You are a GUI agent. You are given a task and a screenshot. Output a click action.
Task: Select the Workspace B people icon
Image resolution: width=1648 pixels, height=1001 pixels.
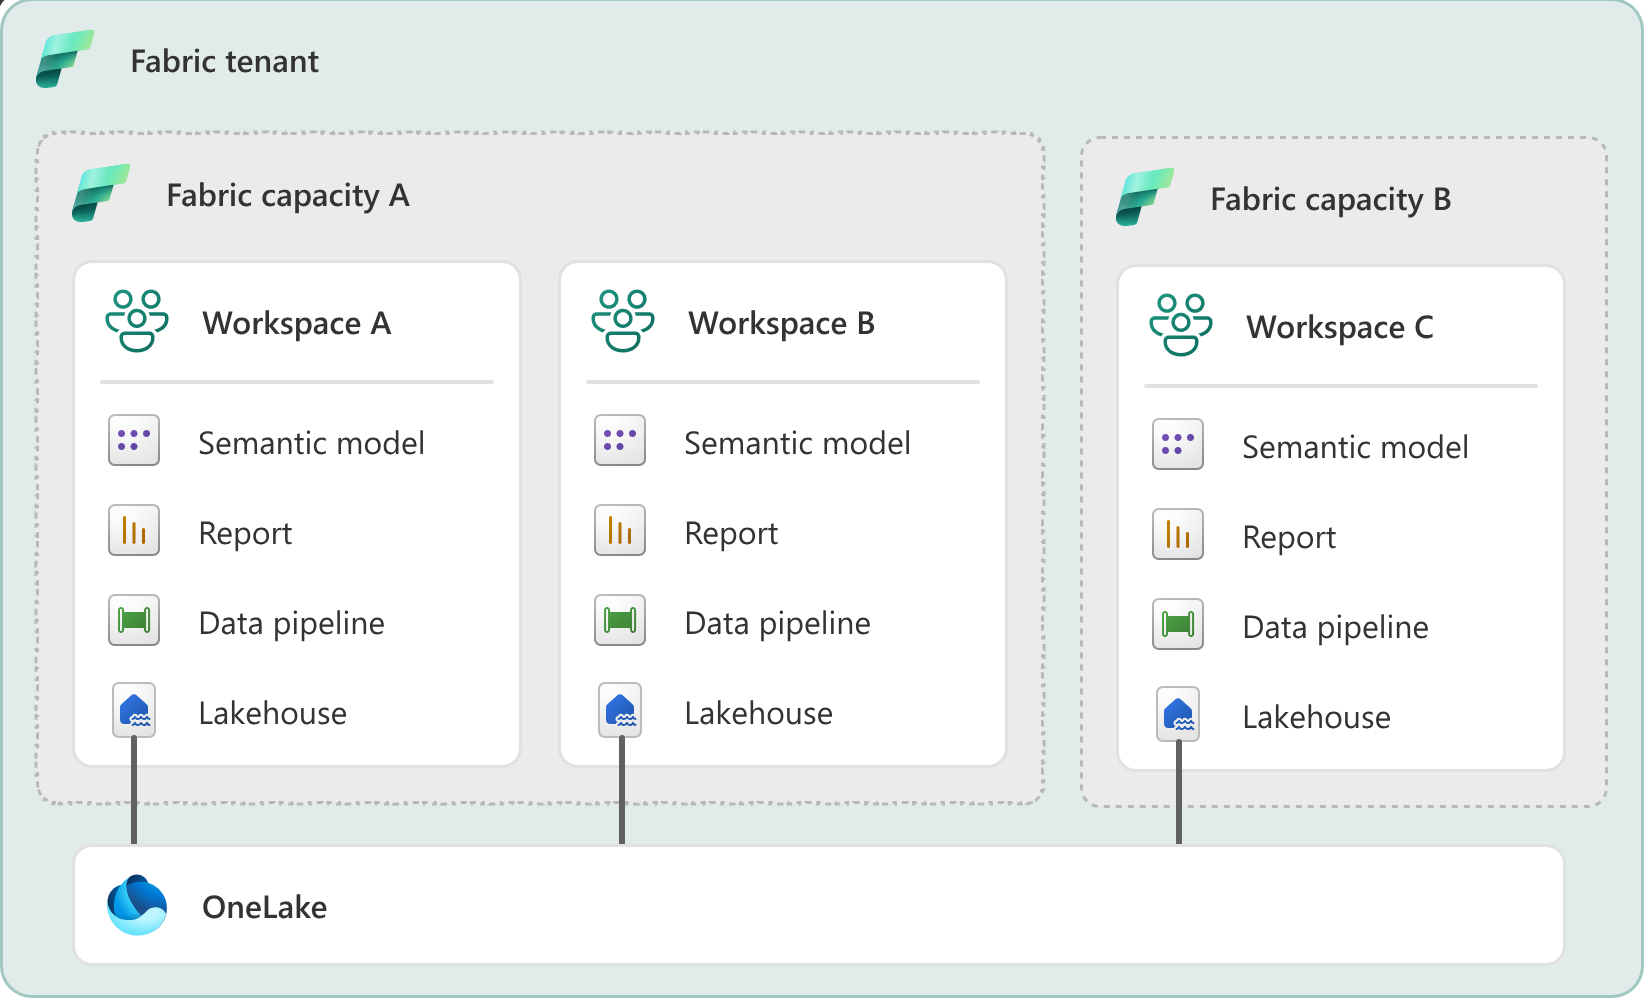pyautogui.click(x=623, y=321)
